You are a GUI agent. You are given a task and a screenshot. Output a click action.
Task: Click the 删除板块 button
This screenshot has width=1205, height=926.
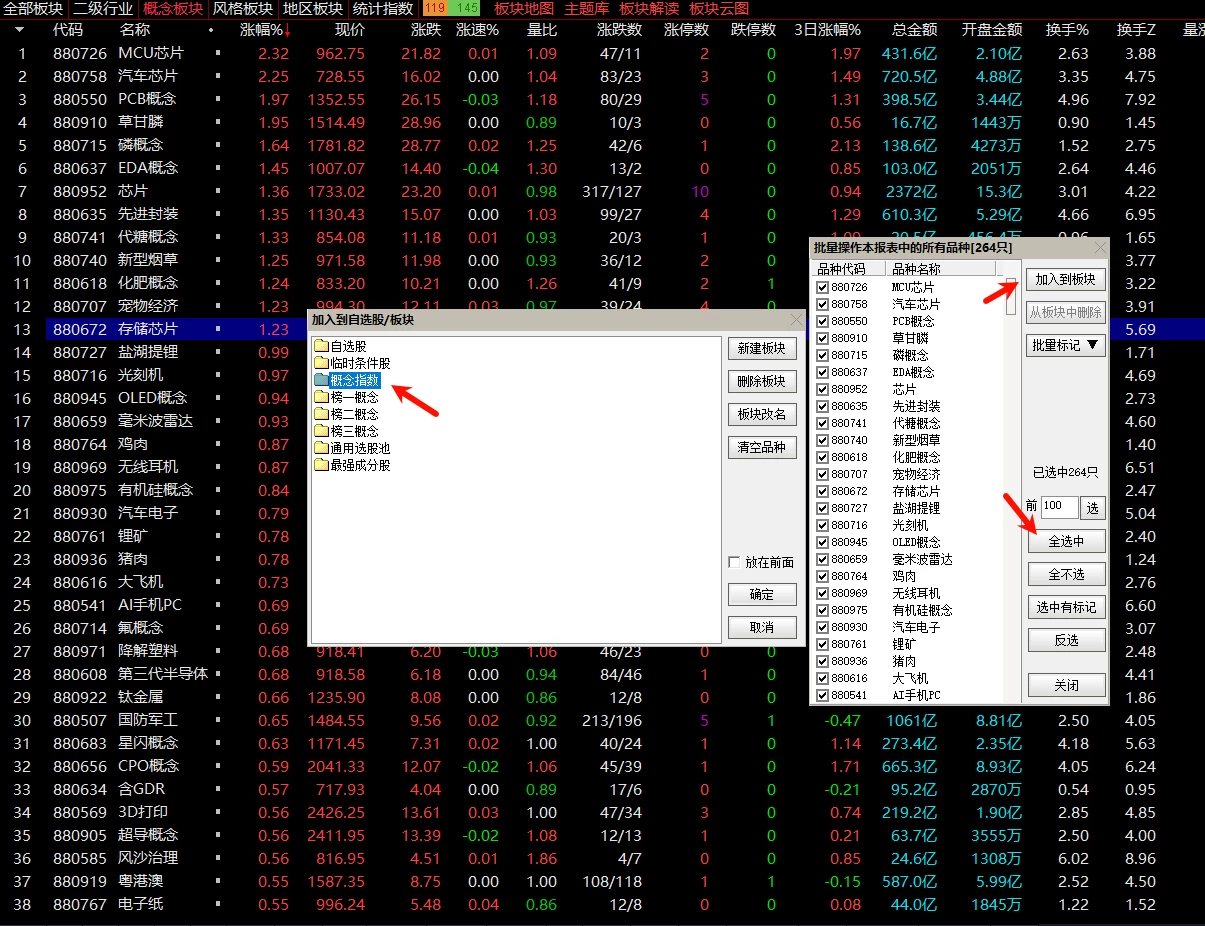[x=762, y=381]
